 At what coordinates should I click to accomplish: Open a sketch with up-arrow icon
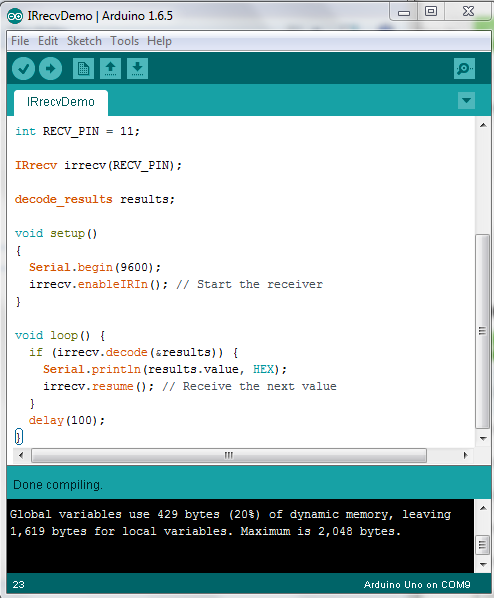click(x=110, y=69)
